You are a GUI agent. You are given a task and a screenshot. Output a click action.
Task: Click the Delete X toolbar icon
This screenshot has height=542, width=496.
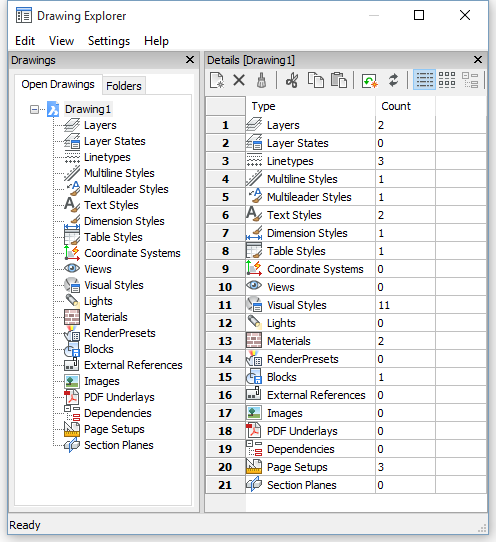tap(239, 81)
